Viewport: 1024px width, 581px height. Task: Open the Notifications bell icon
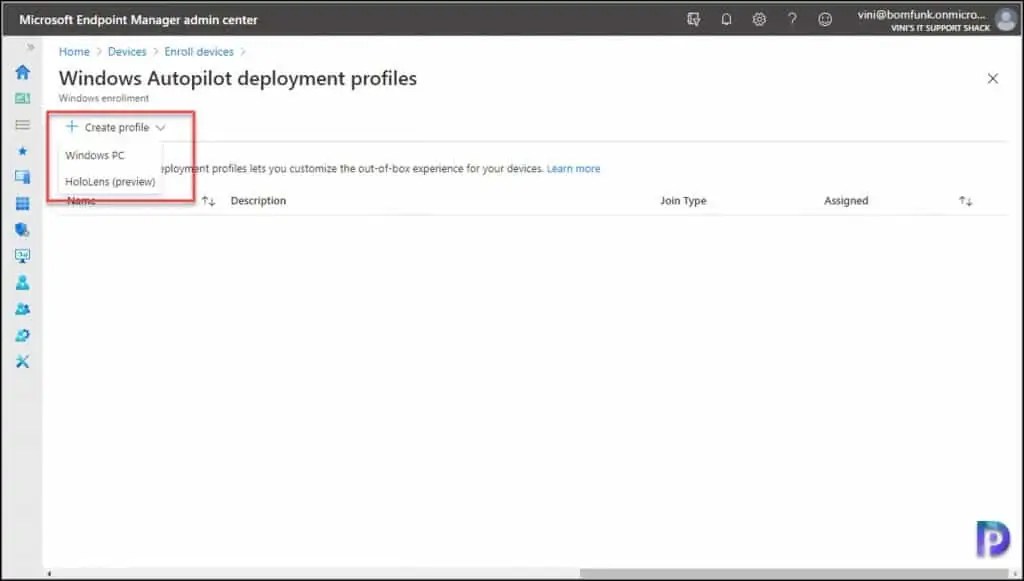[726, 18]
